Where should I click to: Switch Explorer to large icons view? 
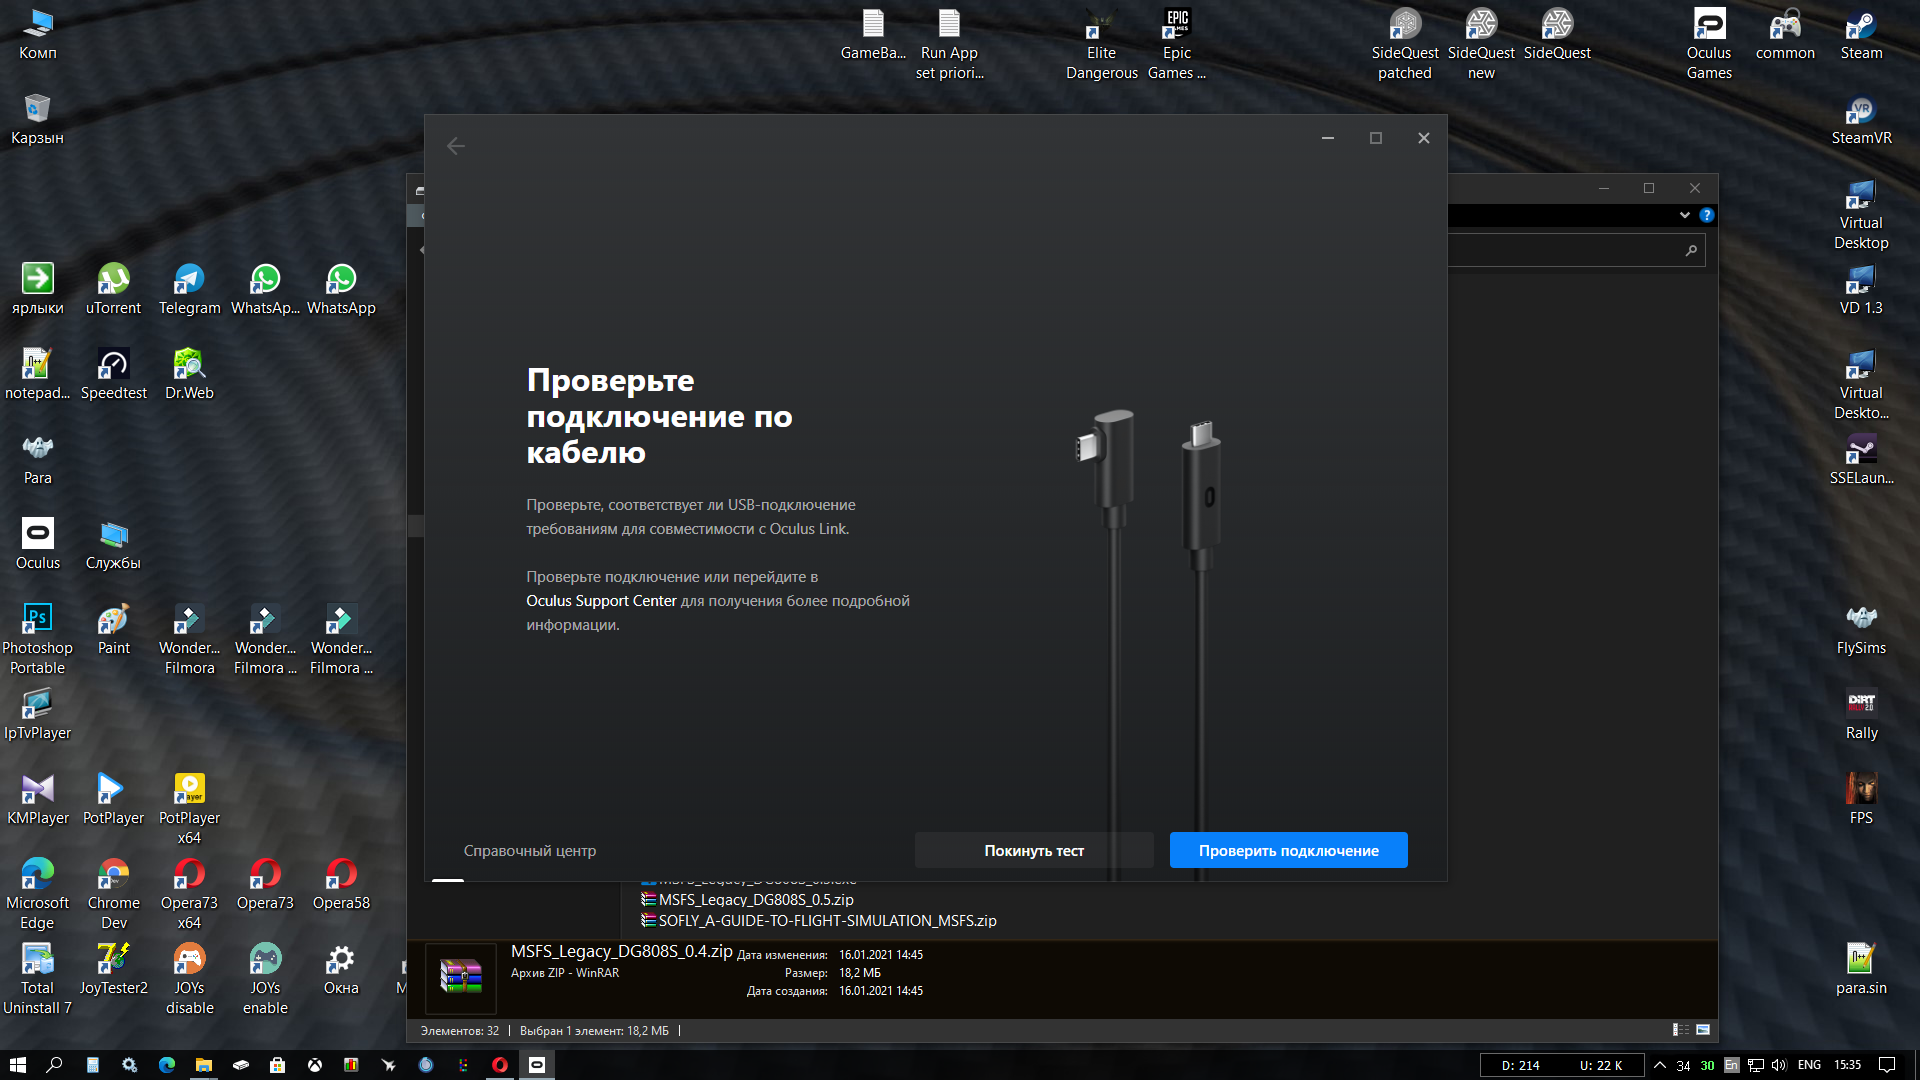(1703, 1030)
